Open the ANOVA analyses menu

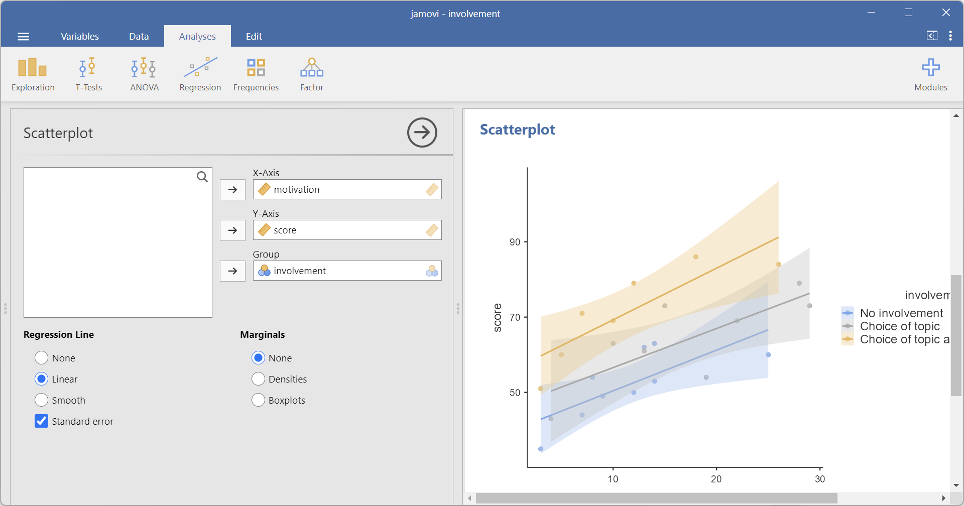point(144,74)
